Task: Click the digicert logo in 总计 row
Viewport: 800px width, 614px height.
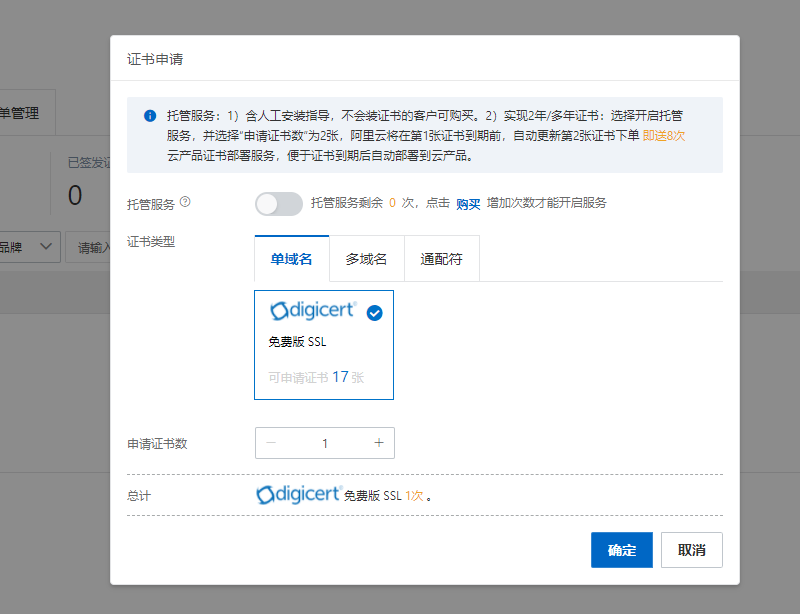Action: (299, 495)
